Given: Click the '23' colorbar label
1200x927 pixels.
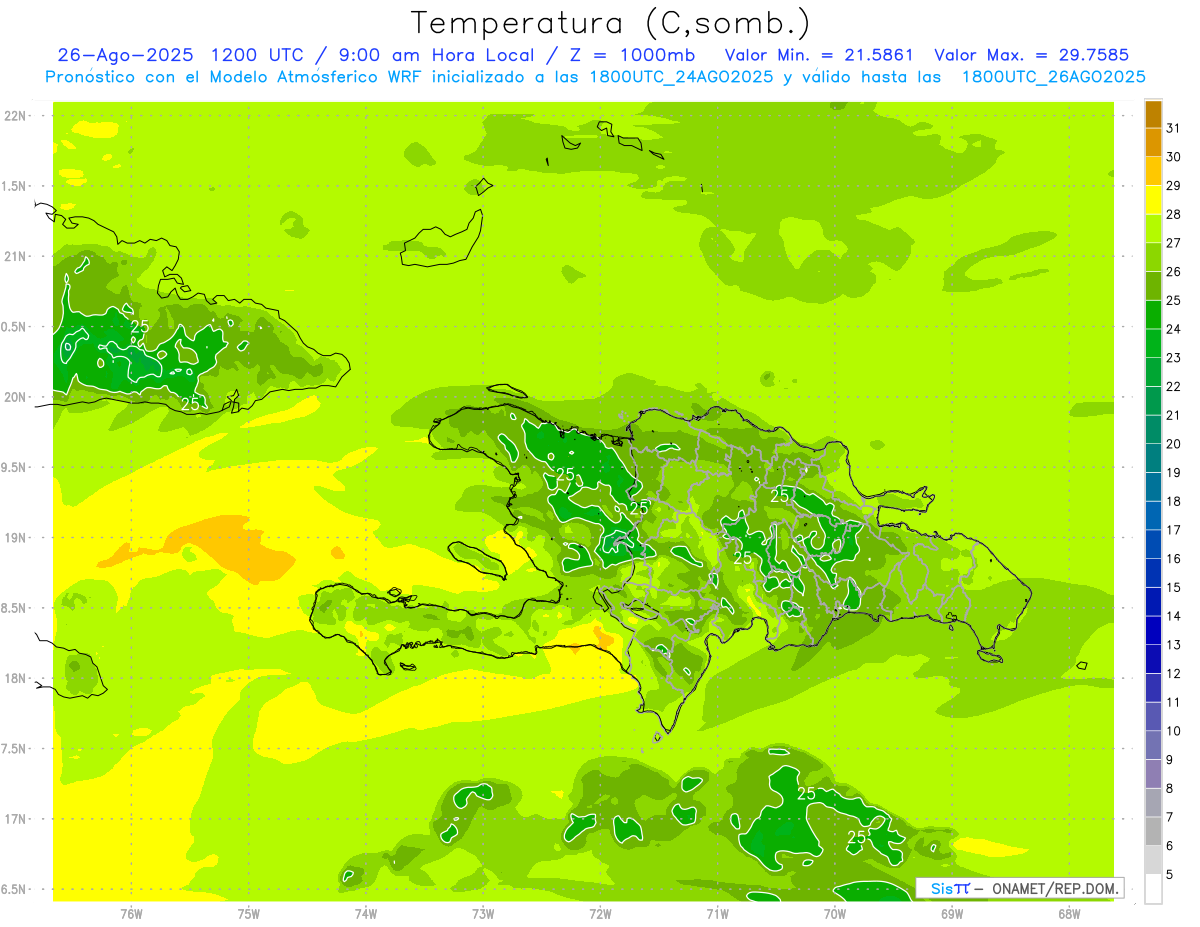Looking at the screenshot, I should (x=1174, y=358).
